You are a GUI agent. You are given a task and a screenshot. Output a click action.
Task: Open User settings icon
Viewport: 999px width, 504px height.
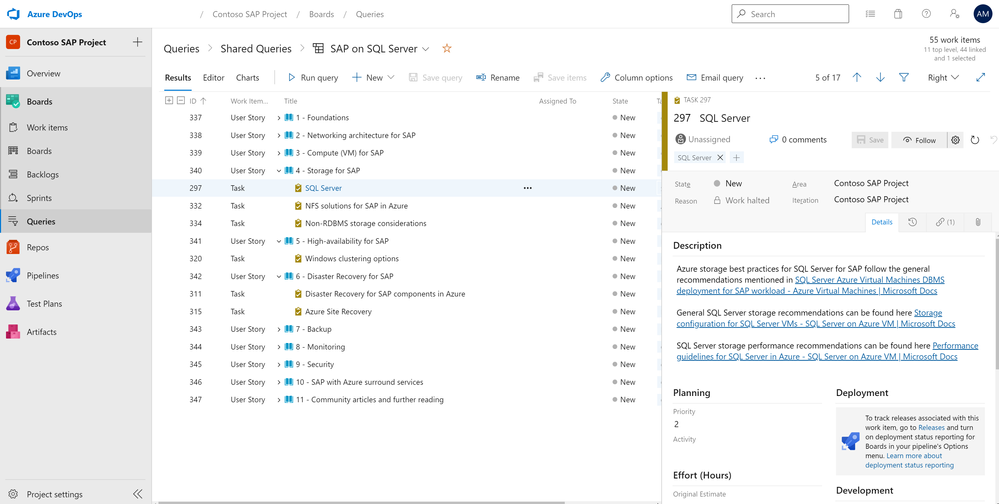tap(954, 13)
